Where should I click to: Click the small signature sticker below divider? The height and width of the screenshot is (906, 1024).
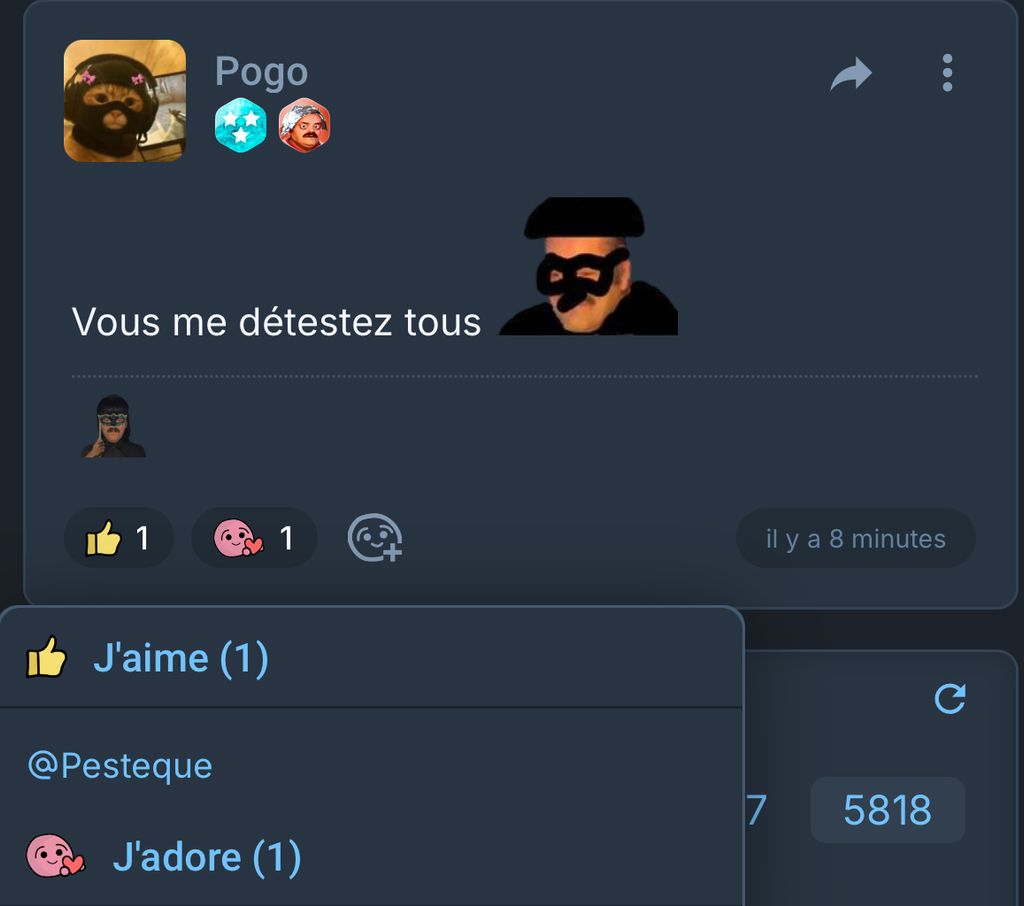(x=113, y=426)
